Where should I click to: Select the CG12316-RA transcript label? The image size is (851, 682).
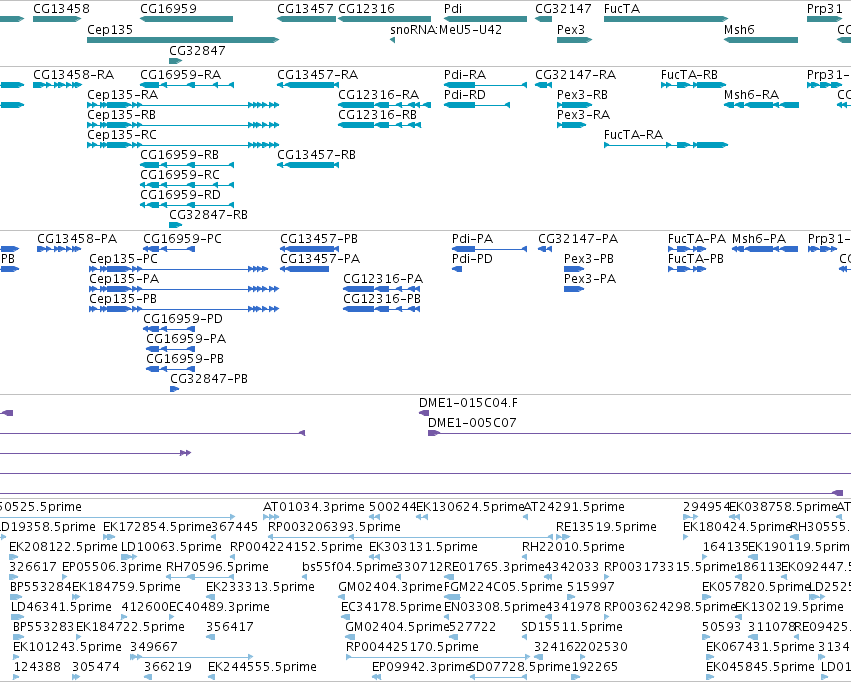(x=379, y=95)
